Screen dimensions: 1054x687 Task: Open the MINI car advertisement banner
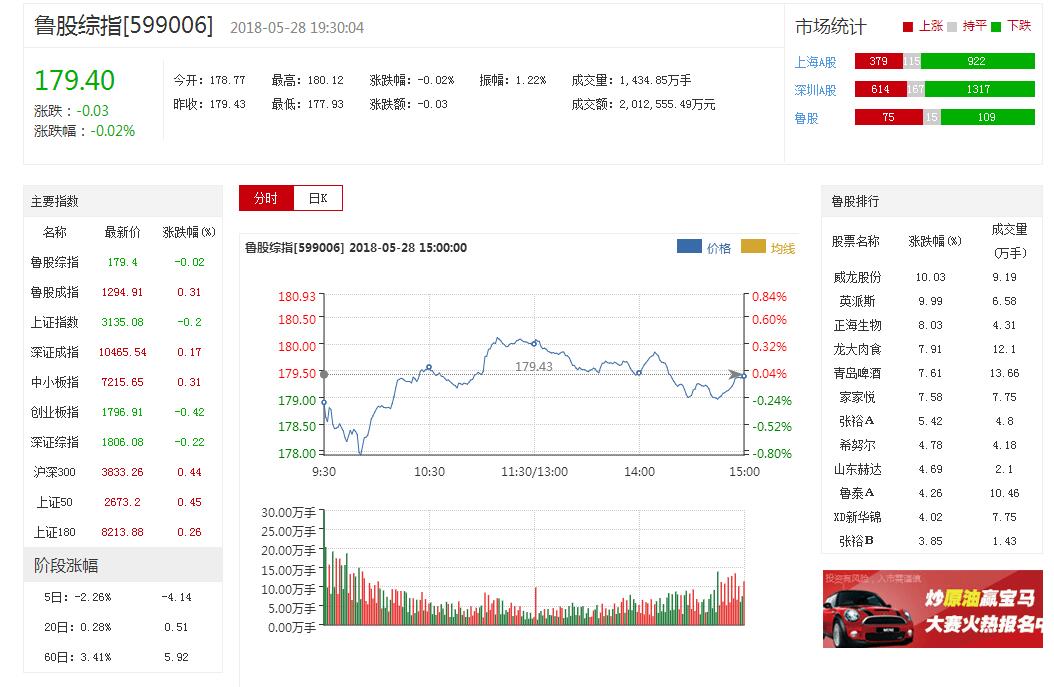[x=932, y=609]
